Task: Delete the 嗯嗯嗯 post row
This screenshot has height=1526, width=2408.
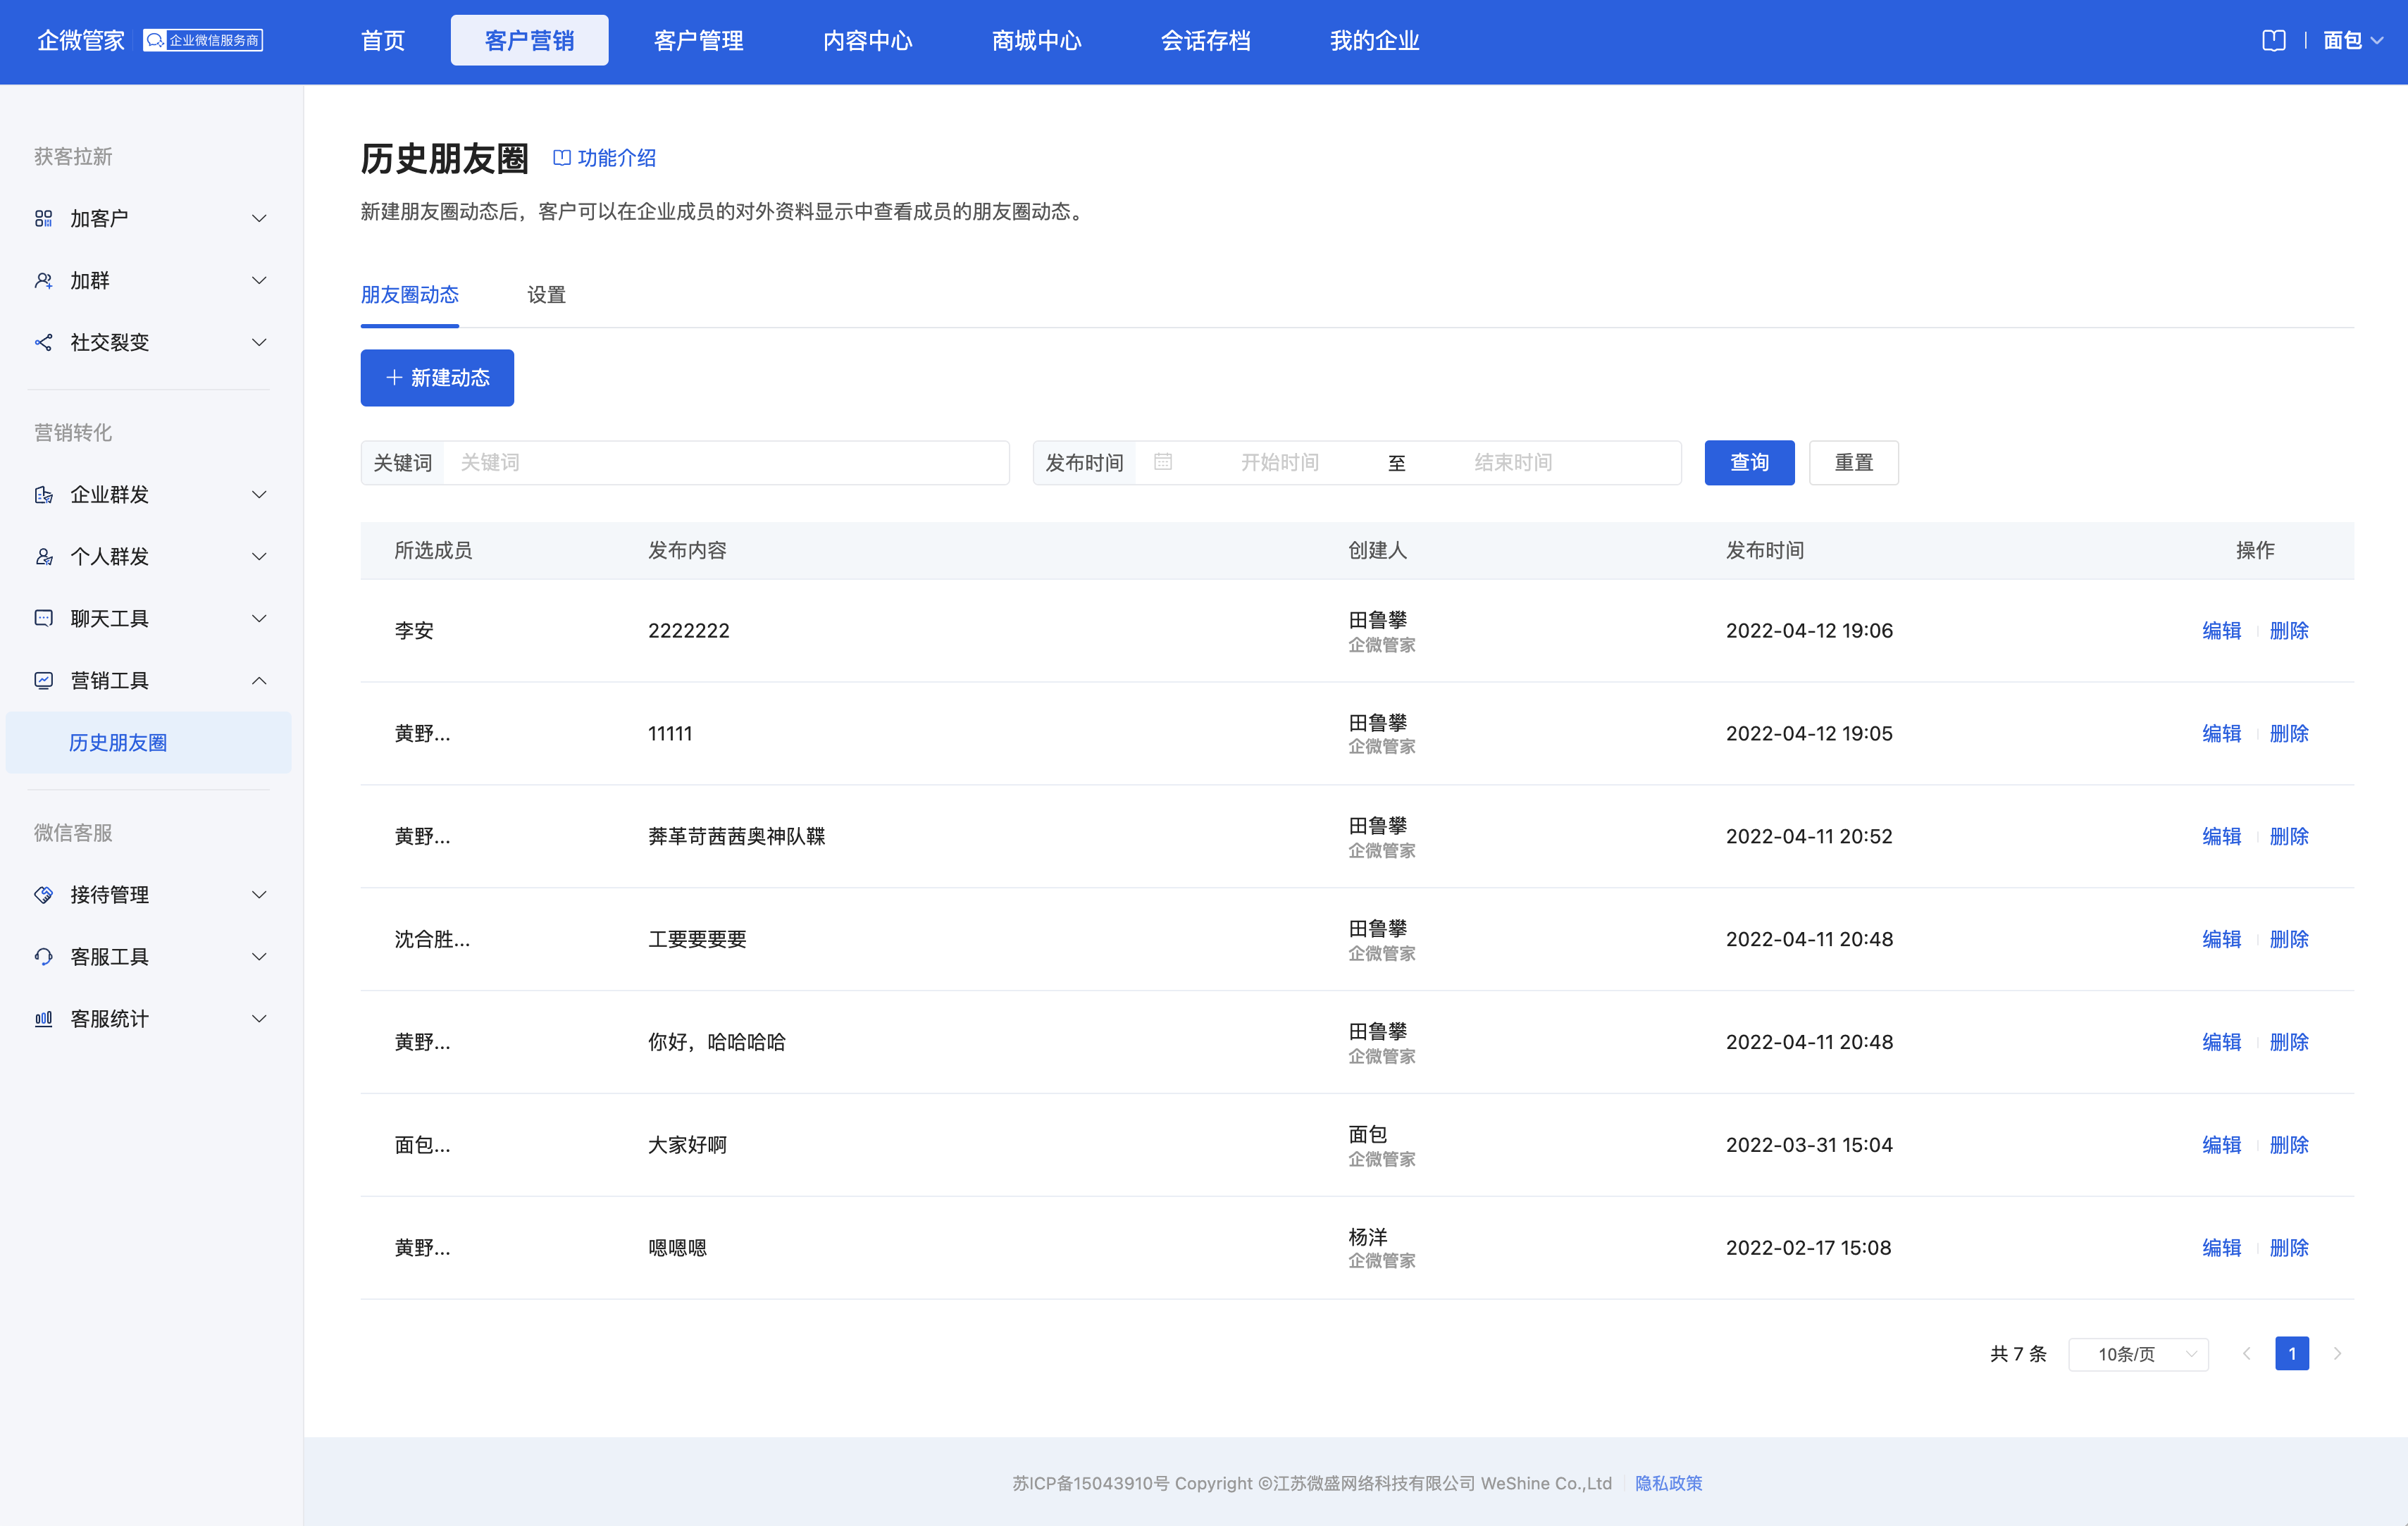Action: point(2289,1248)
